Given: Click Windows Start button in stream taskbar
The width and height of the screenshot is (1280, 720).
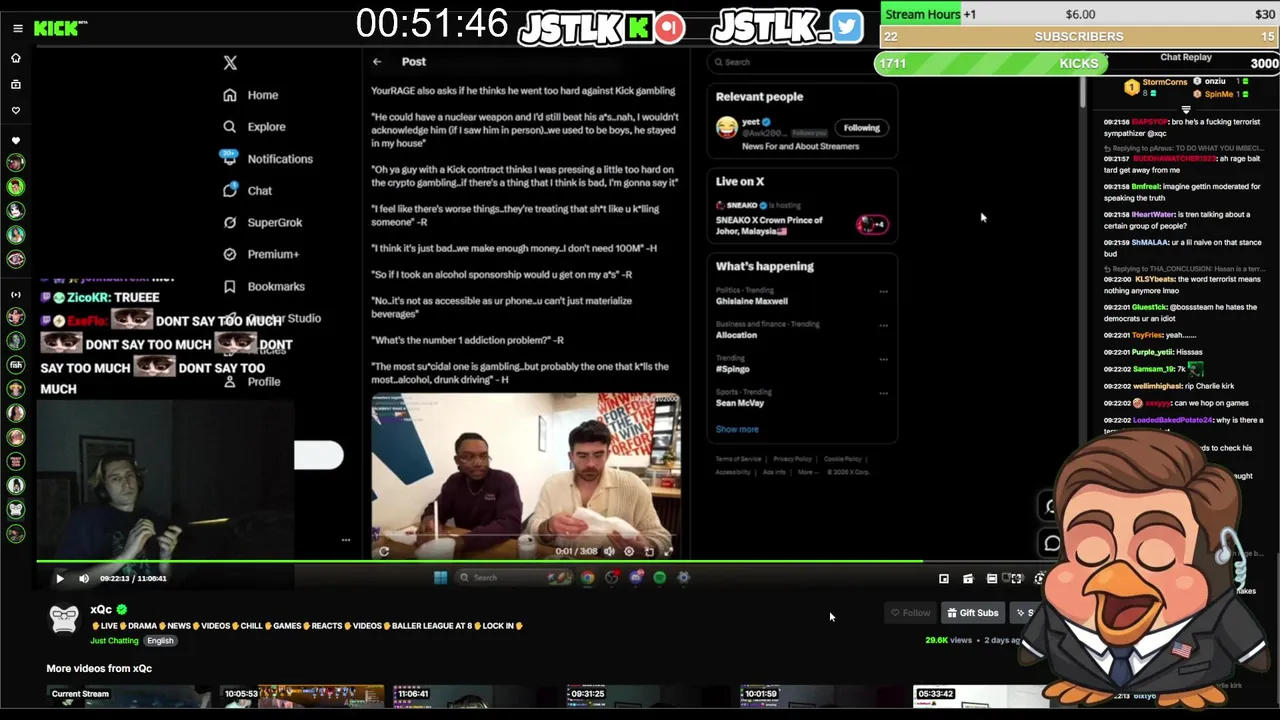Looking at the screenshot, I should click(440, 577).
